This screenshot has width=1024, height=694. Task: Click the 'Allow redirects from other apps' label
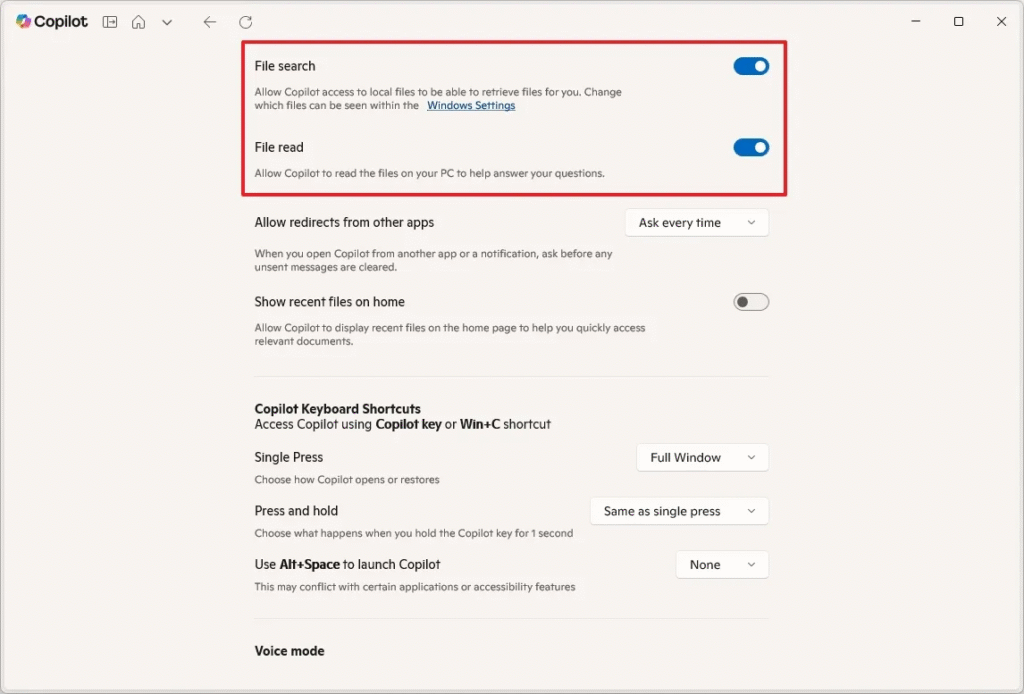(x=344, y=223)
